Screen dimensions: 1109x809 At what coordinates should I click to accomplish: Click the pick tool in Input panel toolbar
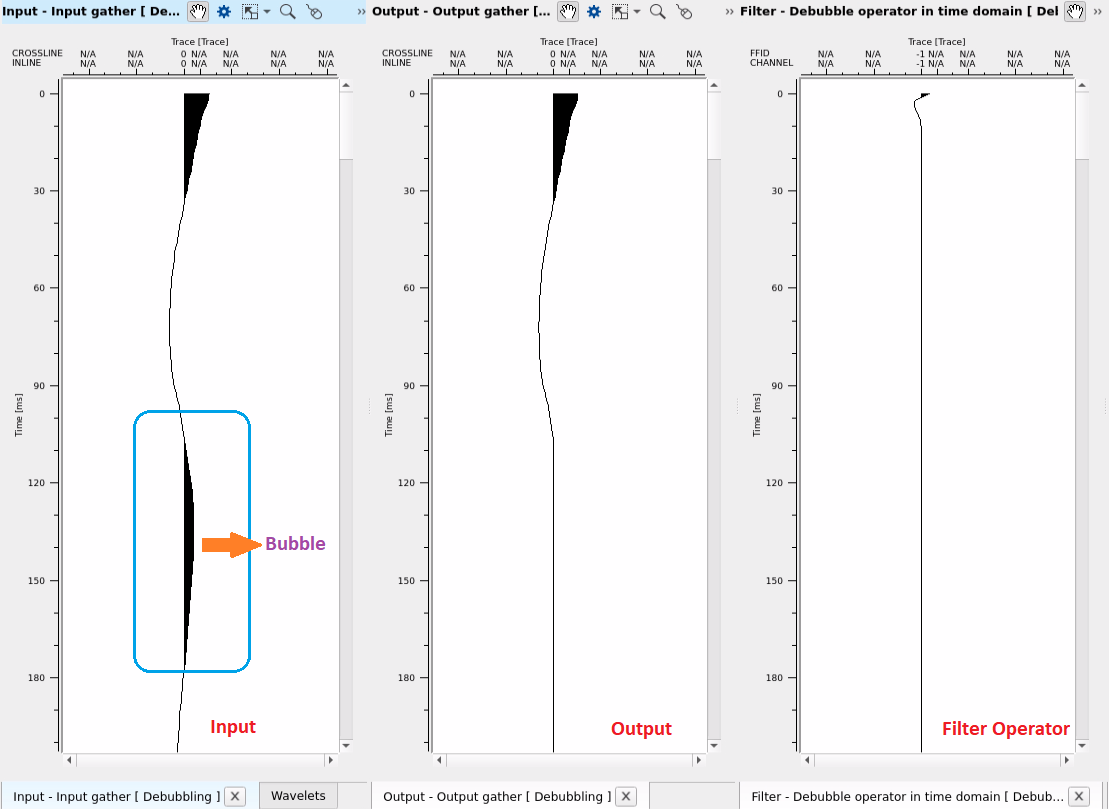point(314,12)
